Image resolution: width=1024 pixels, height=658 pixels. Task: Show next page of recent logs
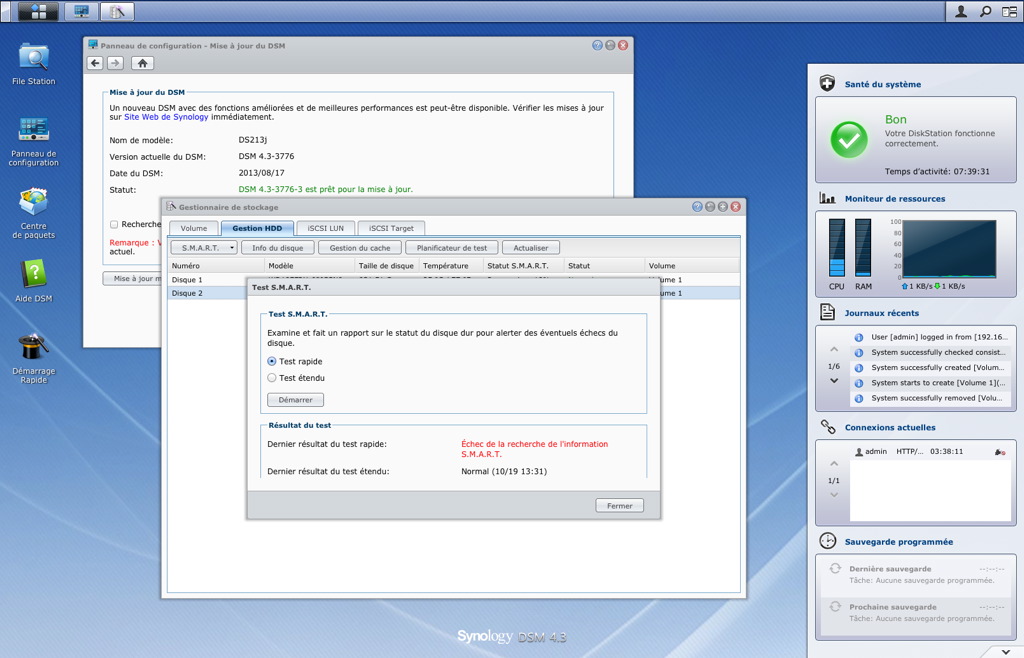coord(834,381)
